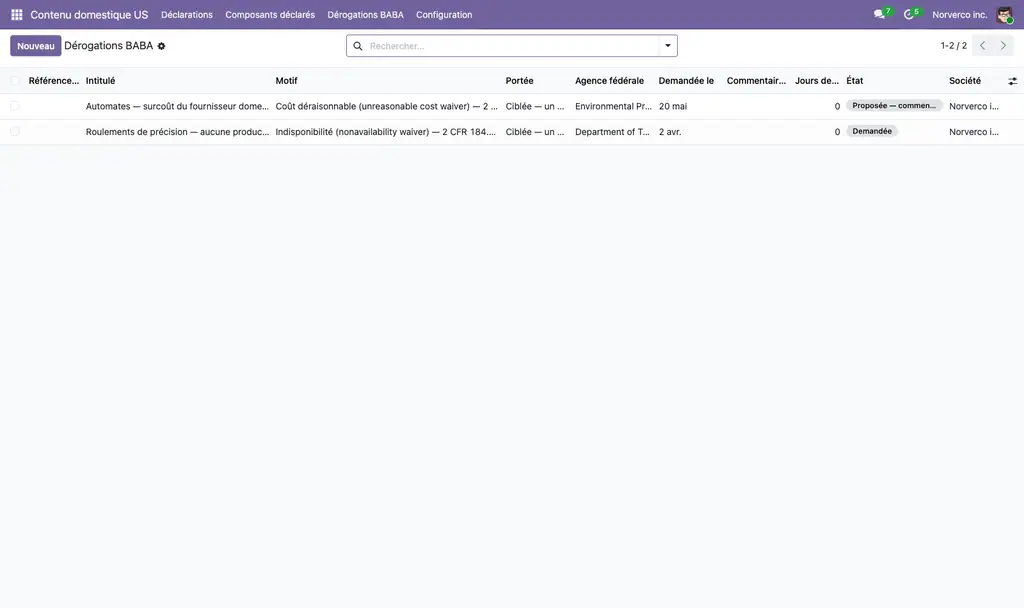Open the Déclarations menu

click(x=187, y=14)
